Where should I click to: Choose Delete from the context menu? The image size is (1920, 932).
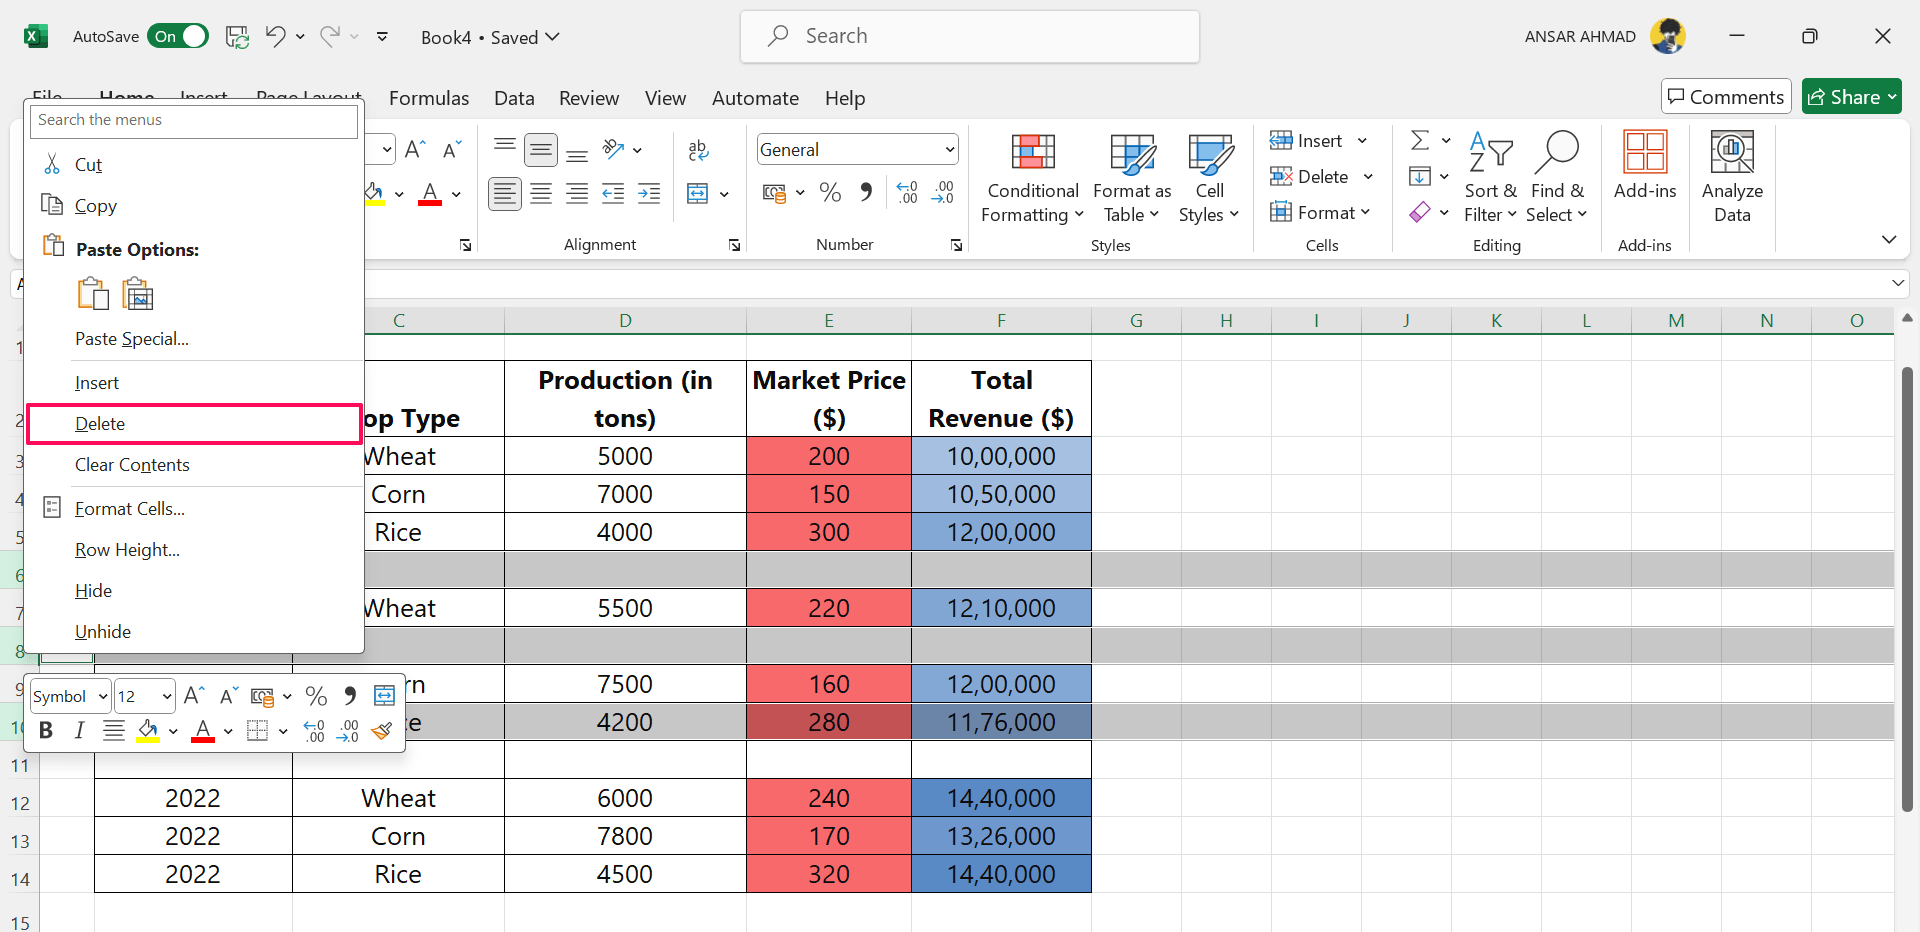pyautogui.click(x=100, y=423)
